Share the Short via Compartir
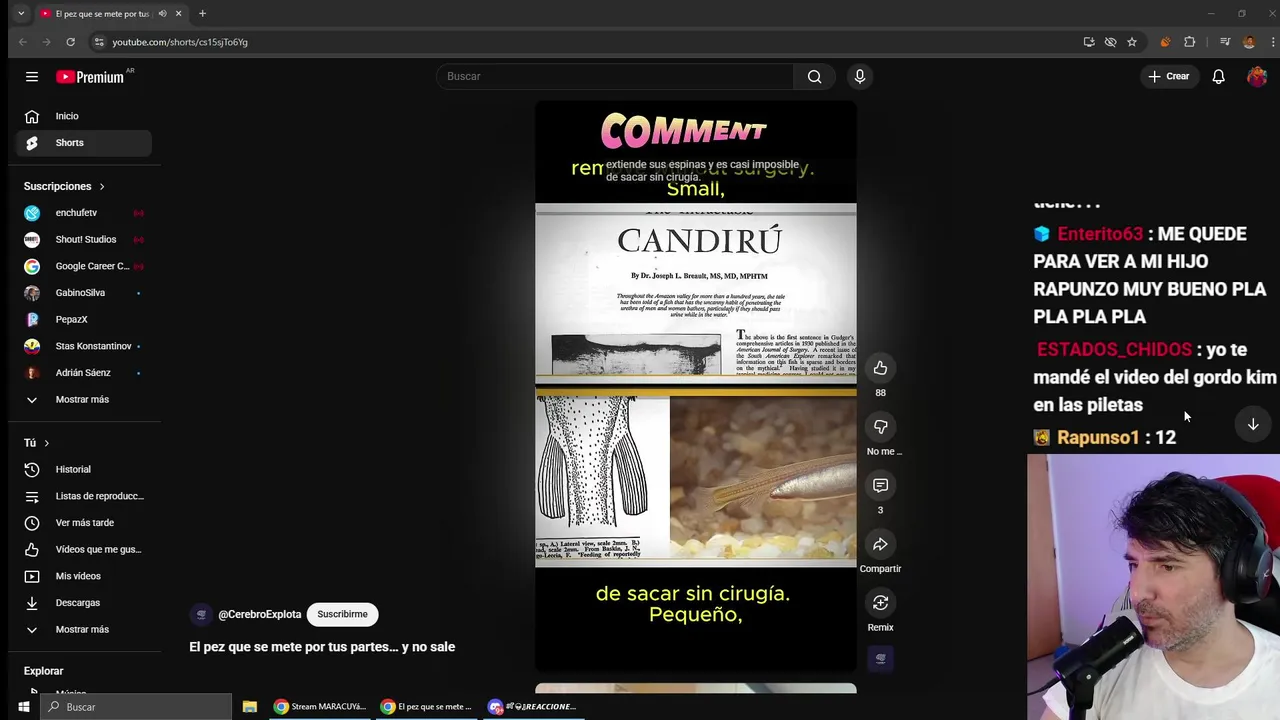Image resolution: width=1280 pixels, height=720 pixels. [x=880, y=545]
